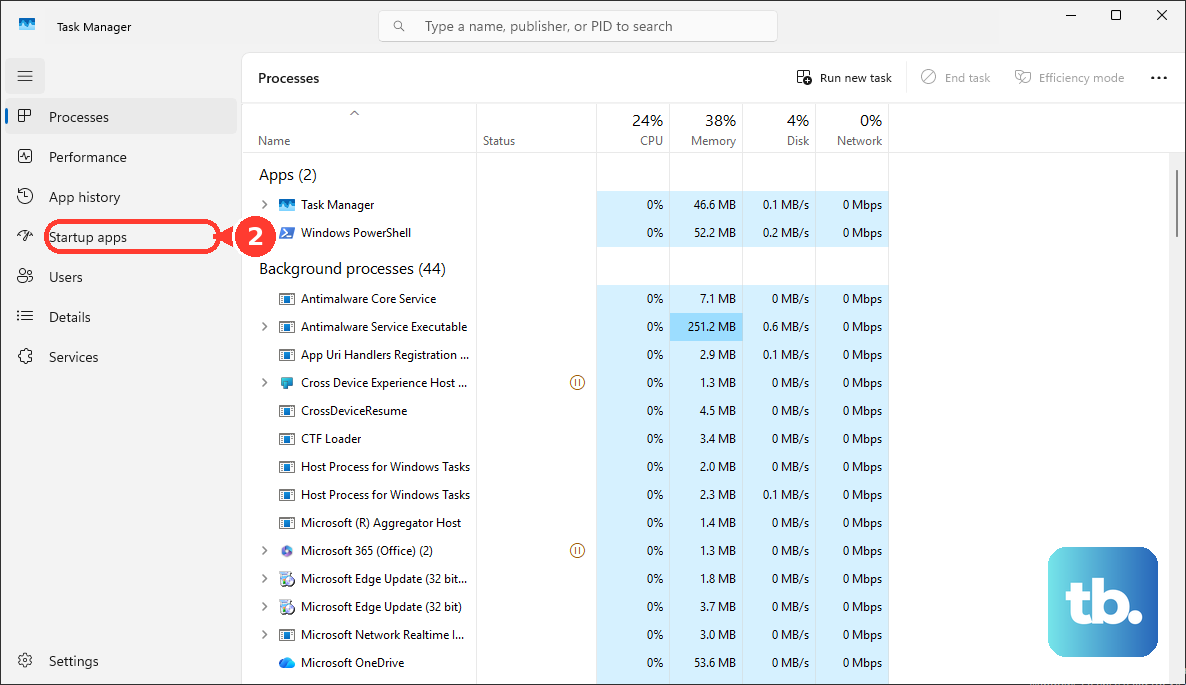The width and height of the screenshot is (1186, 685).
Task: Click the vertical scrollbar thumb
Action: pyautogui.click(x=1176, y=203)
